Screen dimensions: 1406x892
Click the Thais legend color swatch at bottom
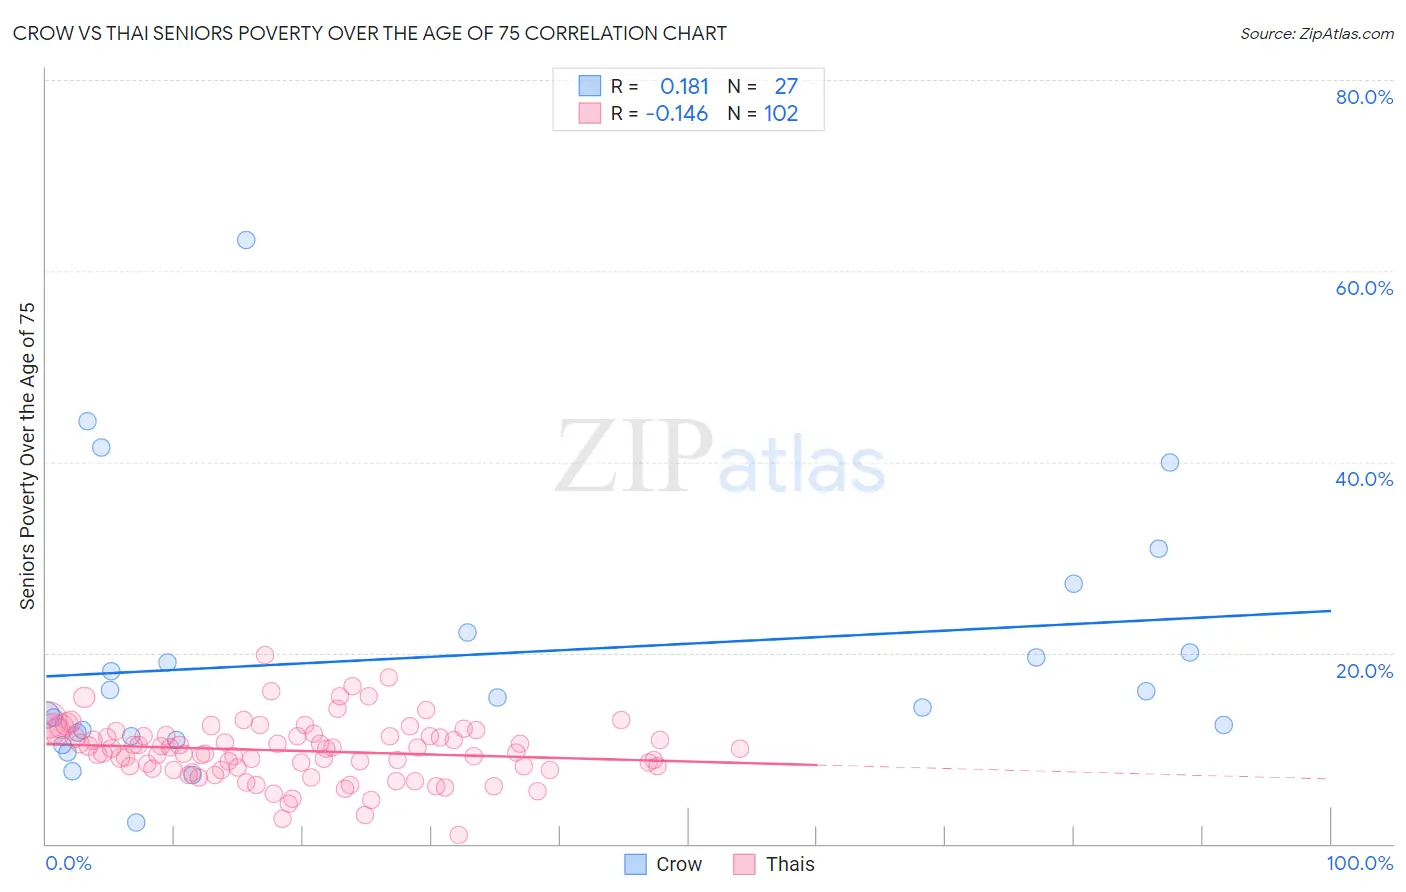click(x=744, y=864)
